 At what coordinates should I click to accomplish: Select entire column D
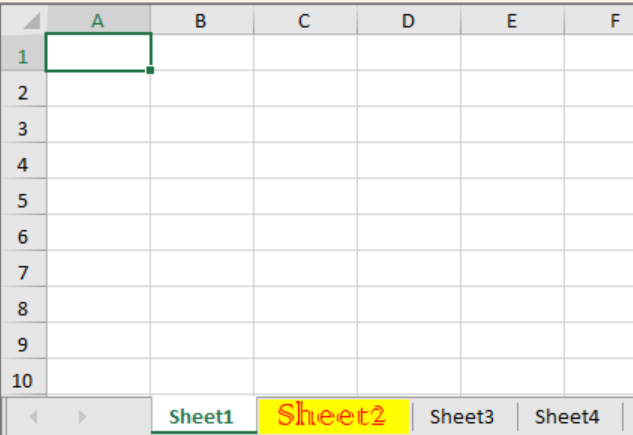(408, 20)
